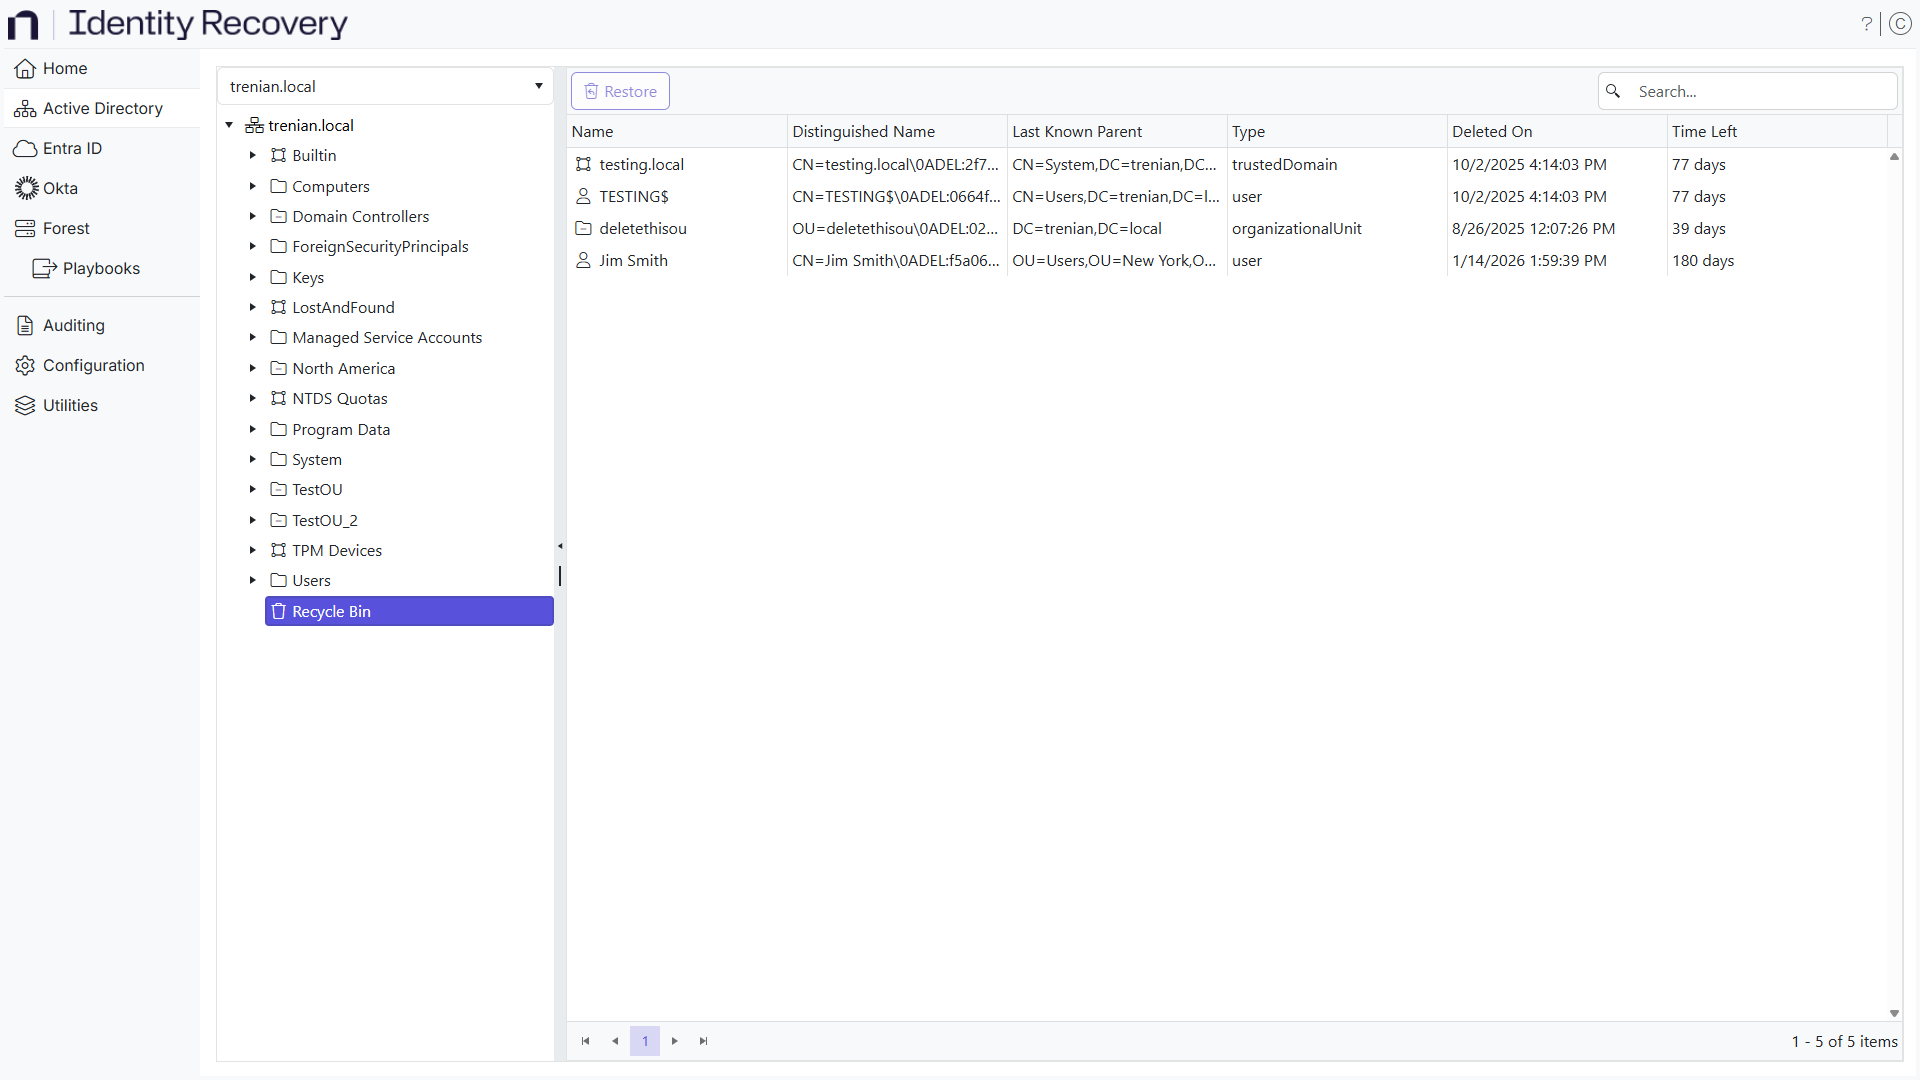This screenshot has height=1080, width=1920.
Task: Click the Utilities stack icon
Action: [x=25, y=405]
